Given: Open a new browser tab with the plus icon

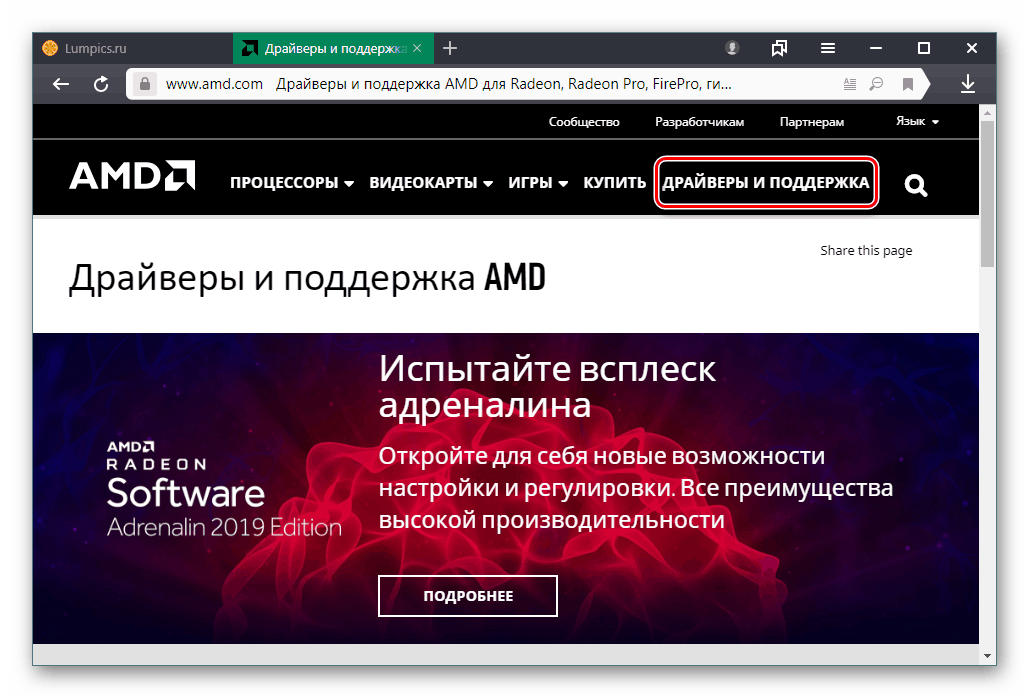Looking at the screenshot, I should click(450, 47).
